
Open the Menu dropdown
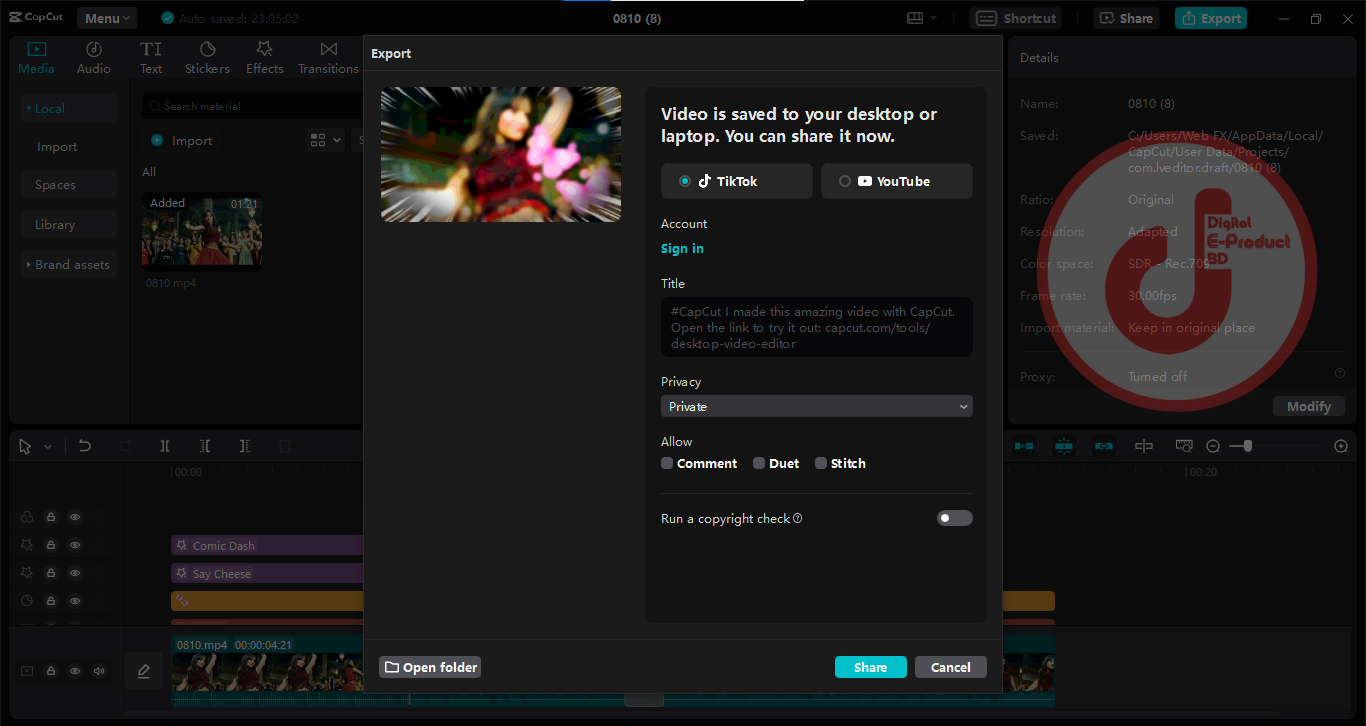tap(108, 18)
